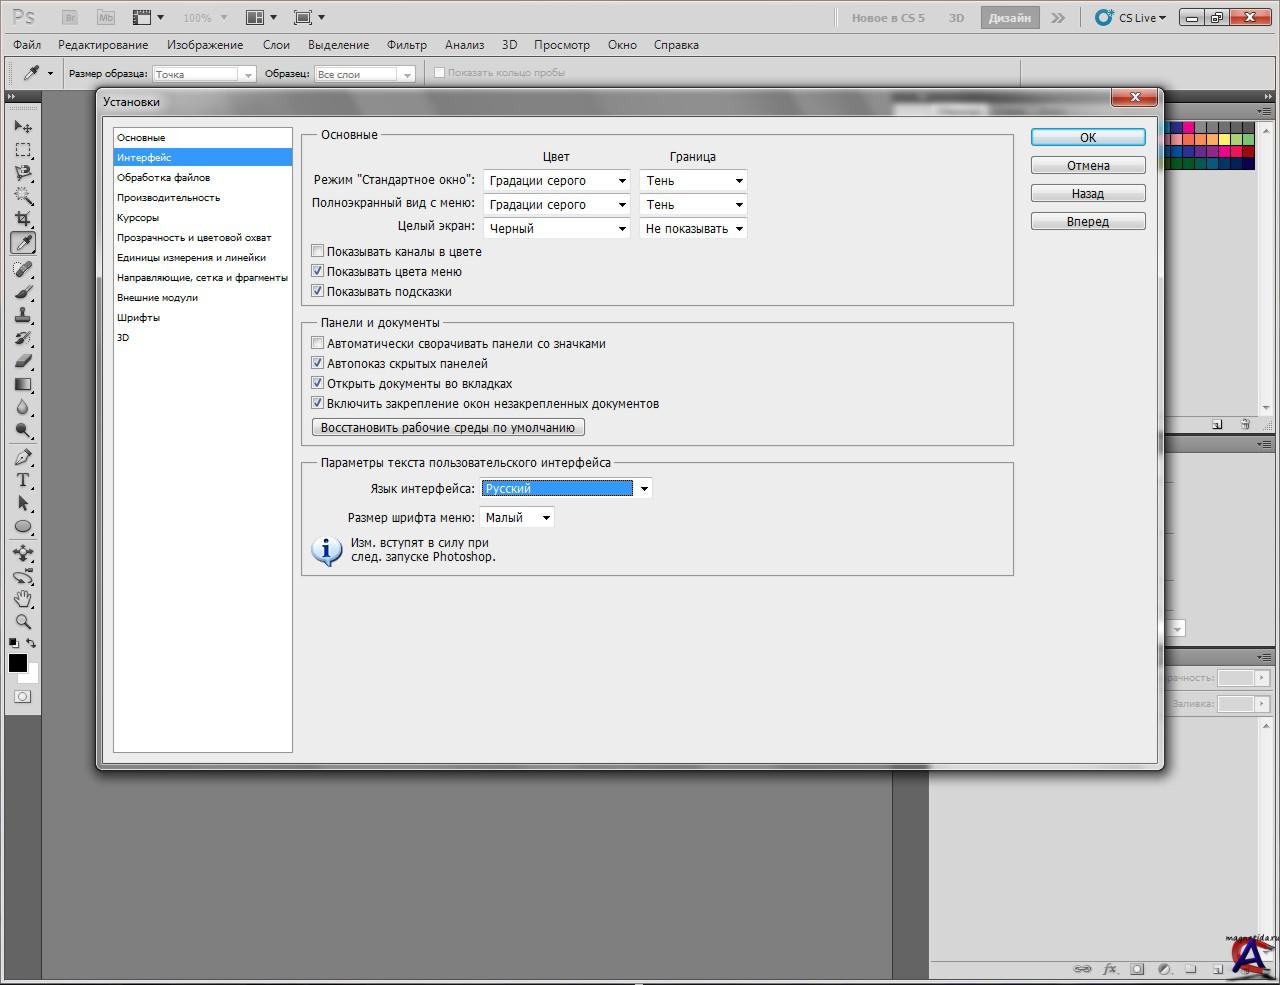Launch Bridge from the application bar

click(69, 18)
